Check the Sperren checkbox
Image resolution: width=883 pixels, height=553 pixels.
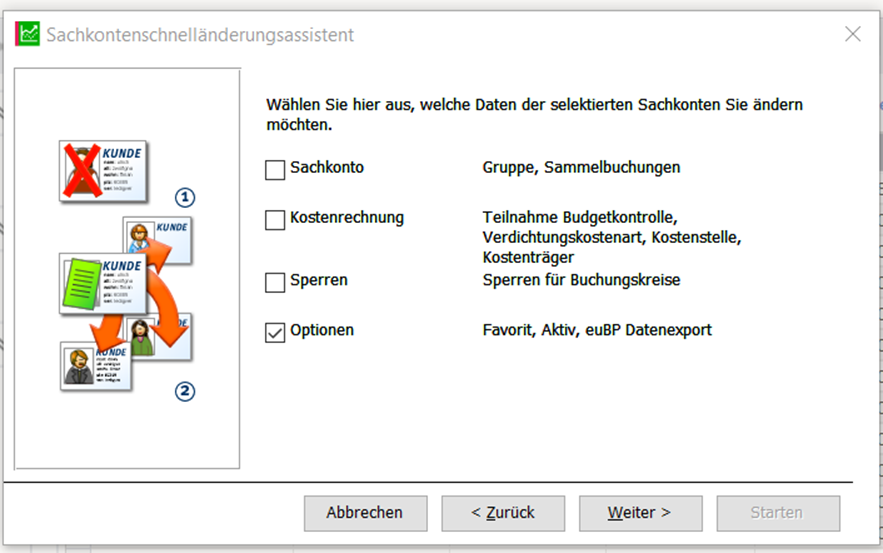[275, 282]
